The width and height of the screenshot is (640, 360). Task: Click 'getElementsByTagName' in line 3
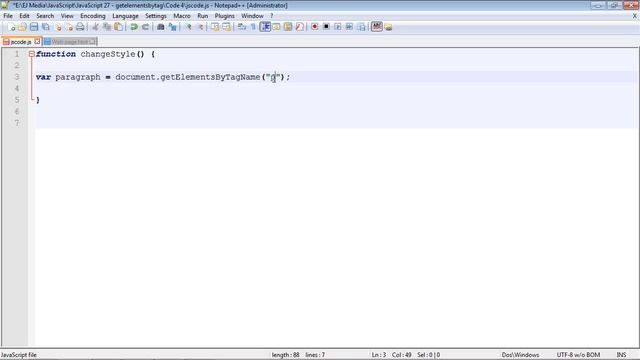coord(210,77)
